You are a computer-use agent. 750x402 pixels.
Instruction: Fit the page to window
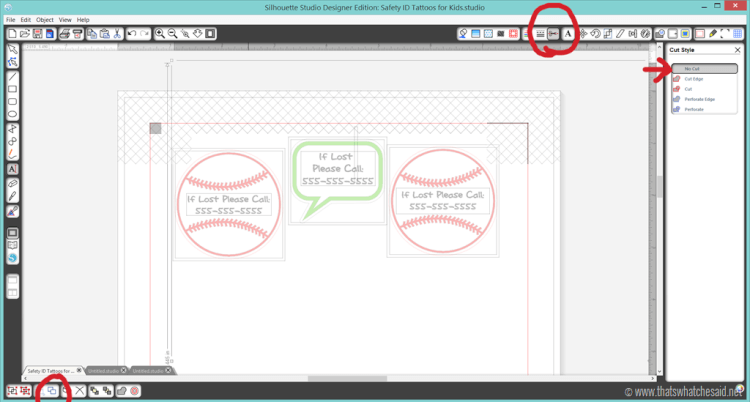[x=210, y=34]
